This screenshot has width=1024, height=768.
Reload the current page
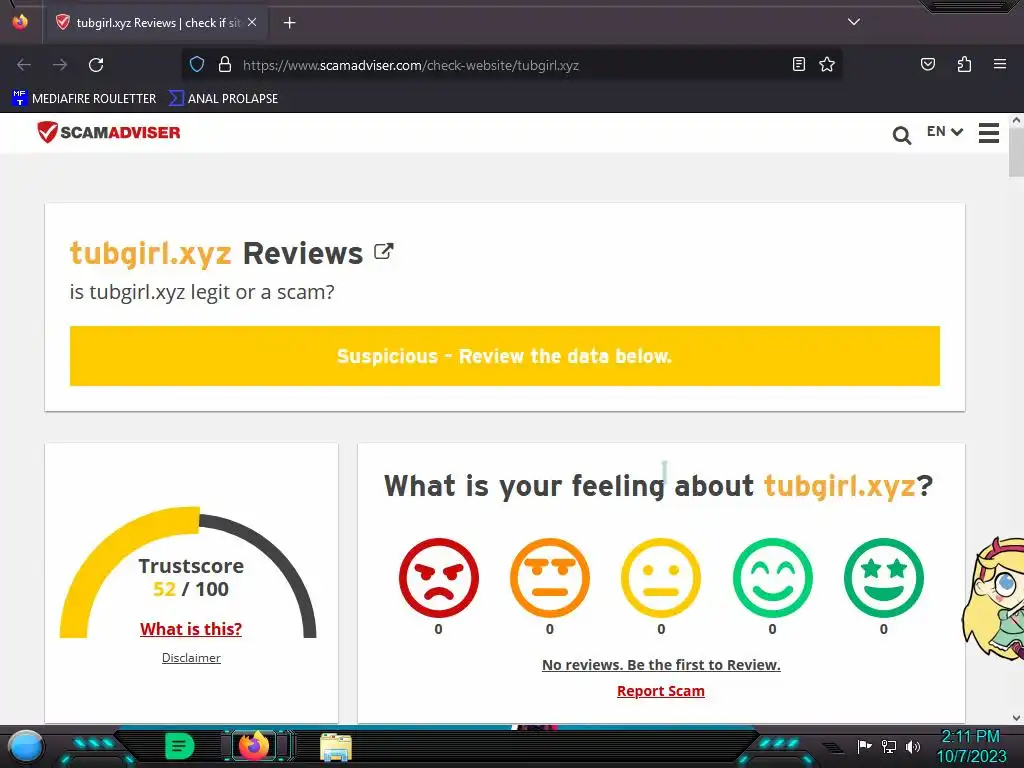[96, 65]
